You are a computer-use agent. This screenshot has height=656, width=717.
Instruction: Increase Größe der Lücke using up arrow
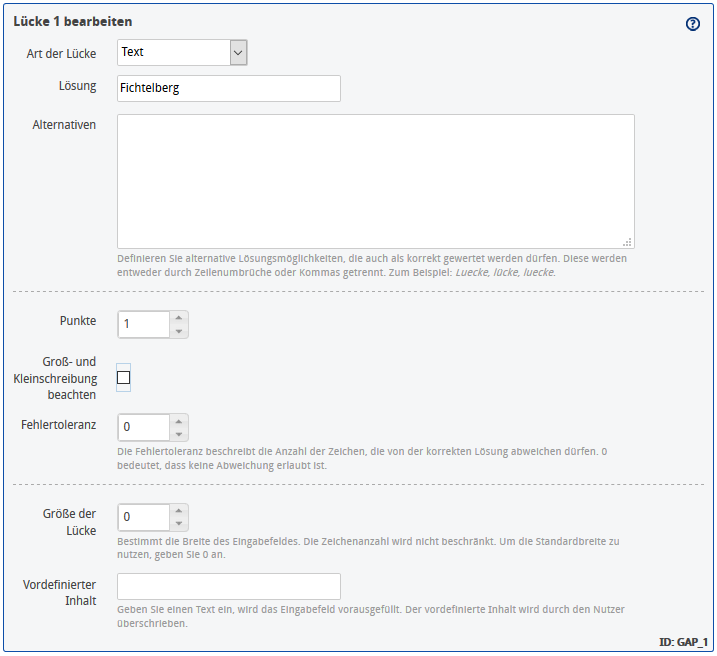(179, 511)
